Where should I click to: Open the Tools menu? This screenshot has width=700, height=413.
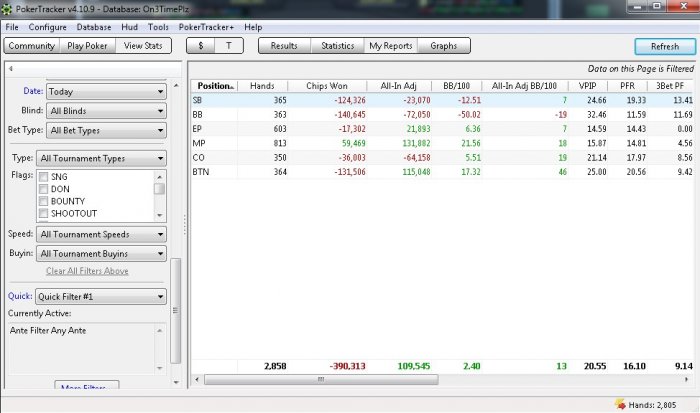[158, 27]
